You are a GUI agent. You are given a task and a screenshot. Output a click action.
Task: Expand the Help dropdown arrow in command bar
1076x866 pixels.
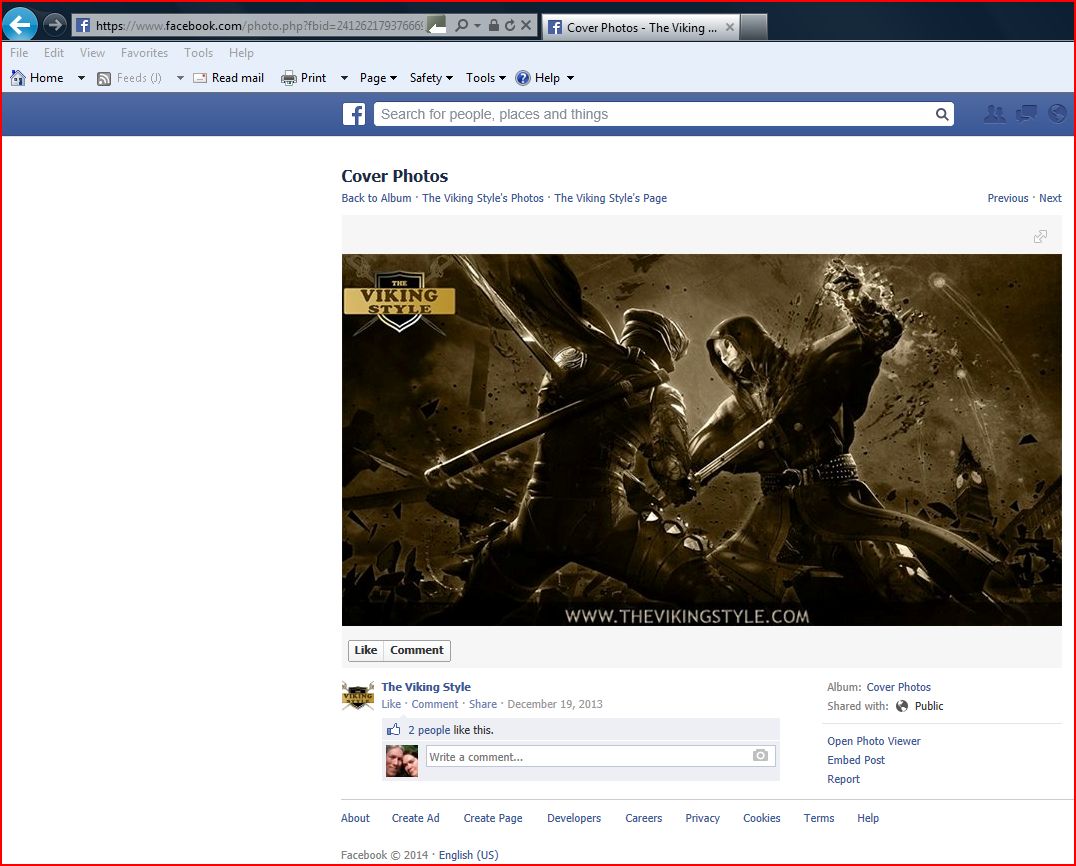pos(570,78)
